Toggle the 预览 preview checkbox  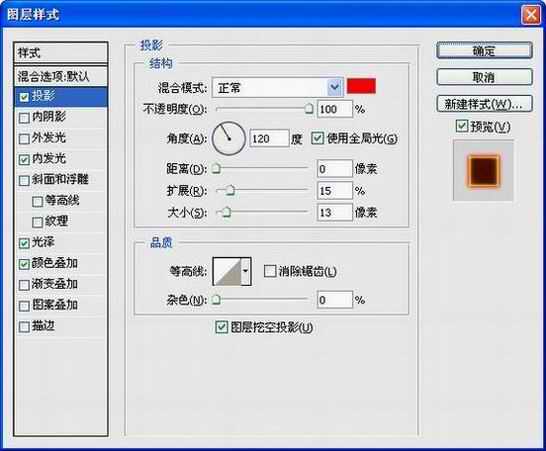pos(462,126)
